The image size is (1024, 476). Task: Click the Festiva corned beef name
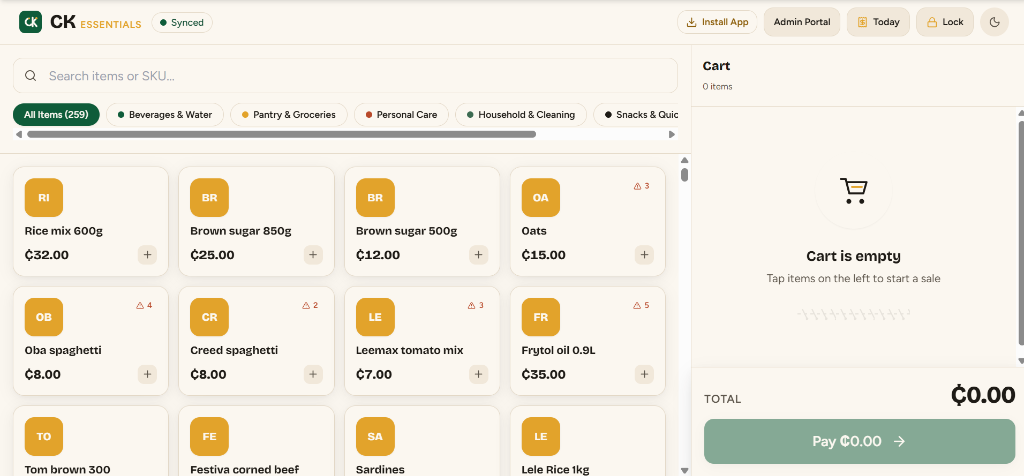(244, 469)
